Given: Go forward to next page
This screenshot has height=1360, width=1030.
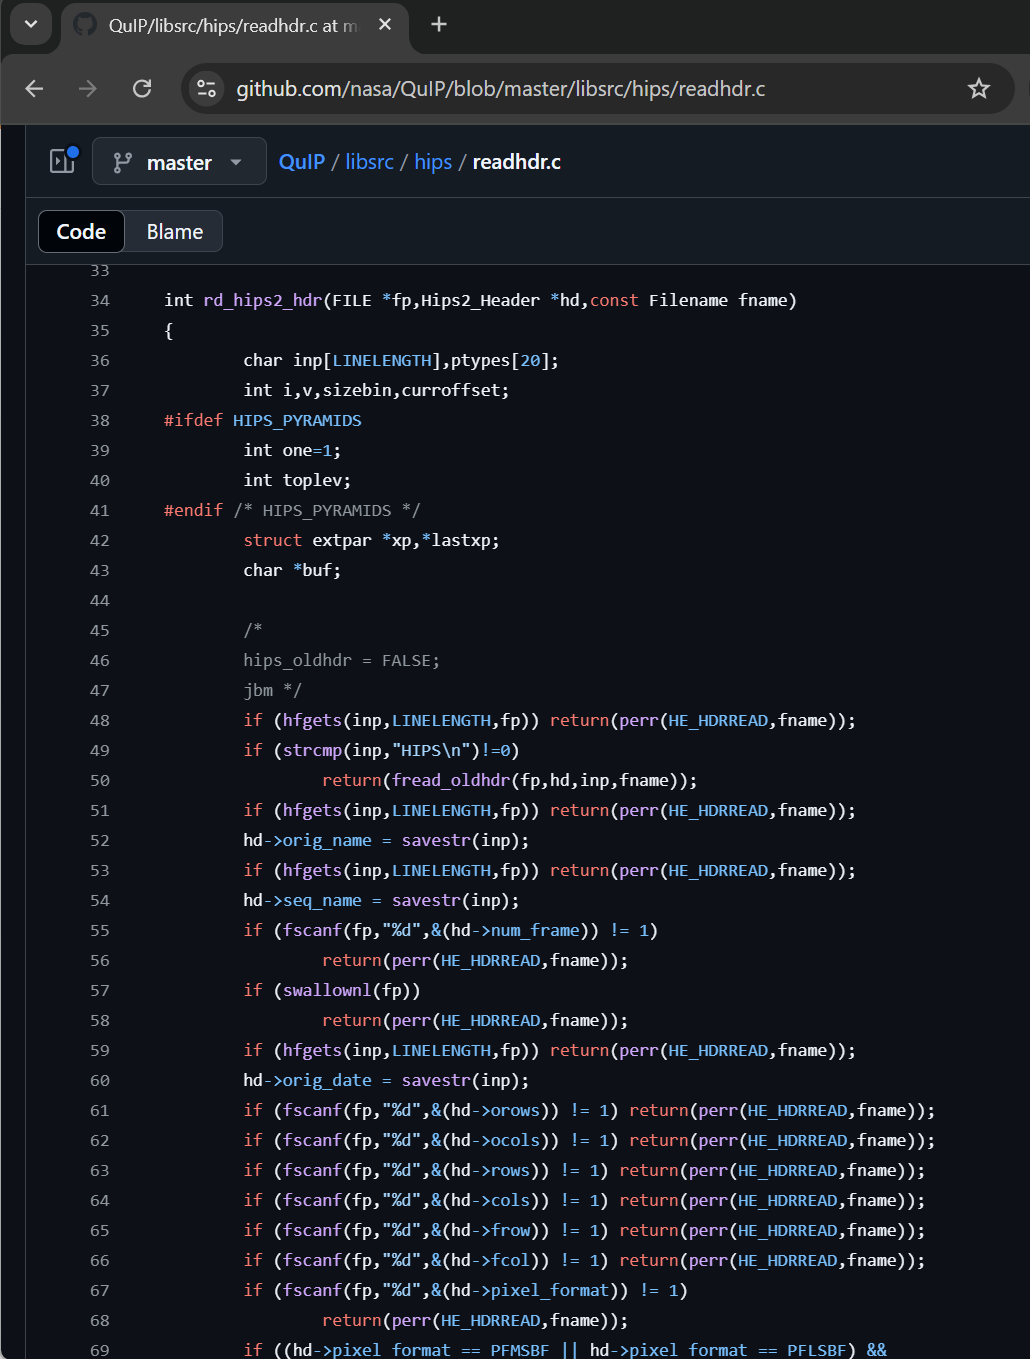Looking at the screenshot, I should coord(88,89).
